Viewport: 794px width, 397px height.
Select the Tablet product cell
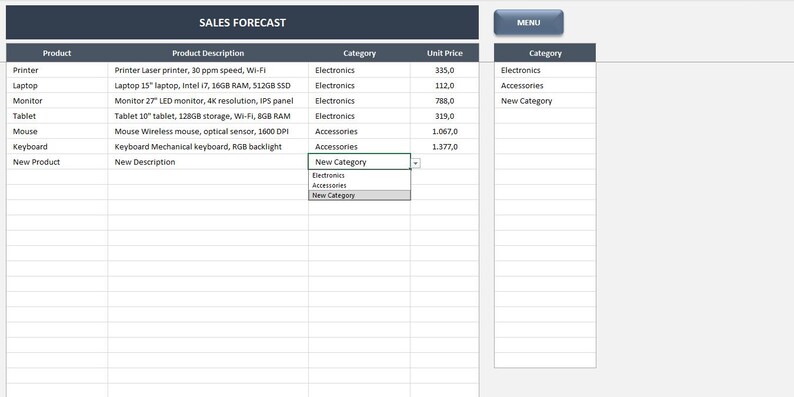coord(57,116)
